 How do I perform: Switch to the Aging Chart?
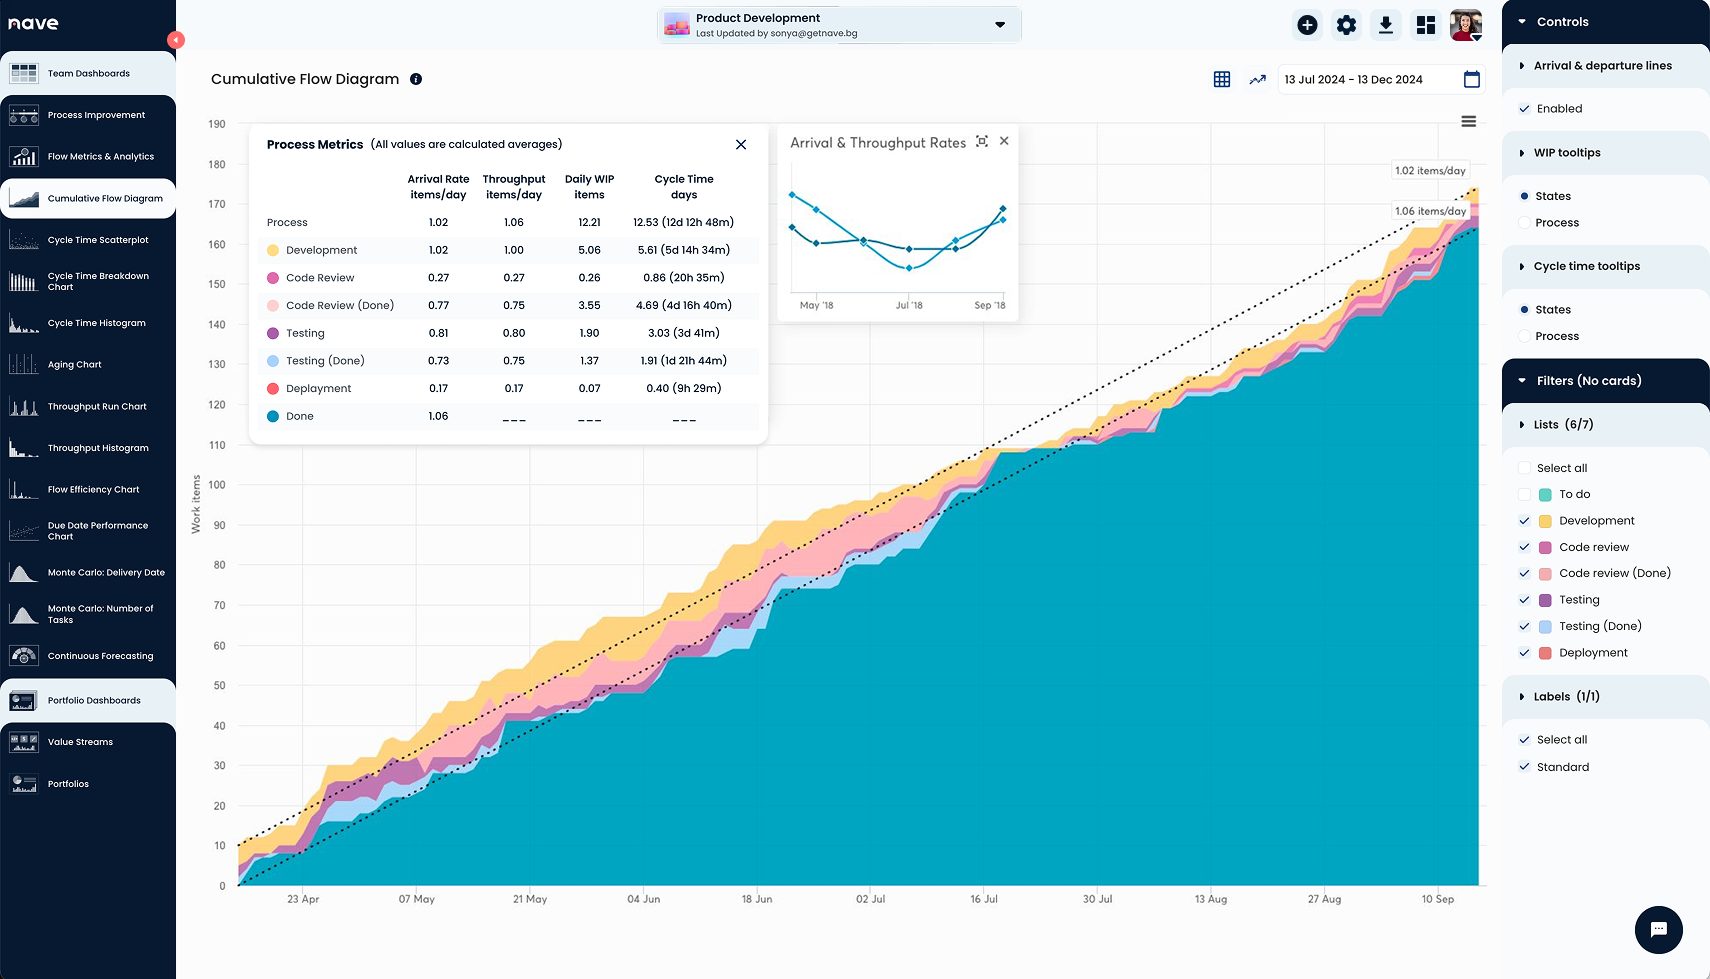74,364
